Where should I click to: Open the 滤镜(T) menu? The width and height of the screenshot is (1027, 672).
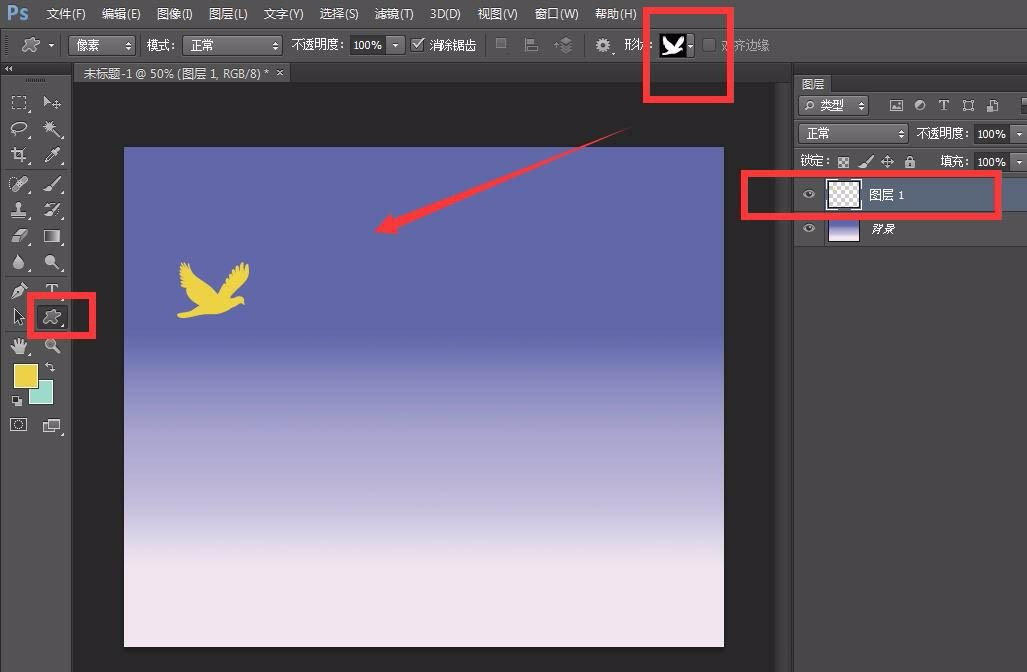click(394, 13)
